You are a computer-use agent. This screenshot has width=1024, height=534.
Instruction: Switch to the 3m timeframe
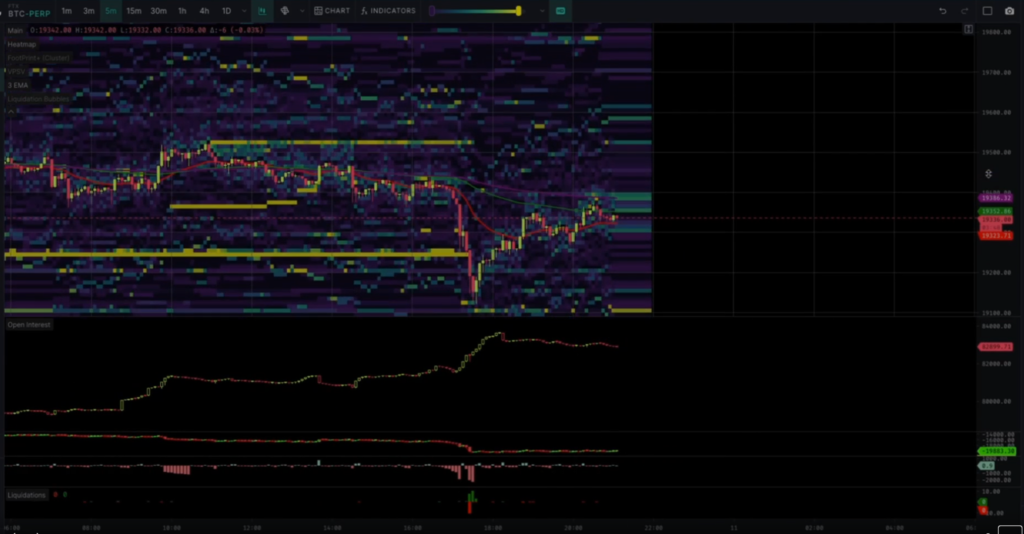89,11
